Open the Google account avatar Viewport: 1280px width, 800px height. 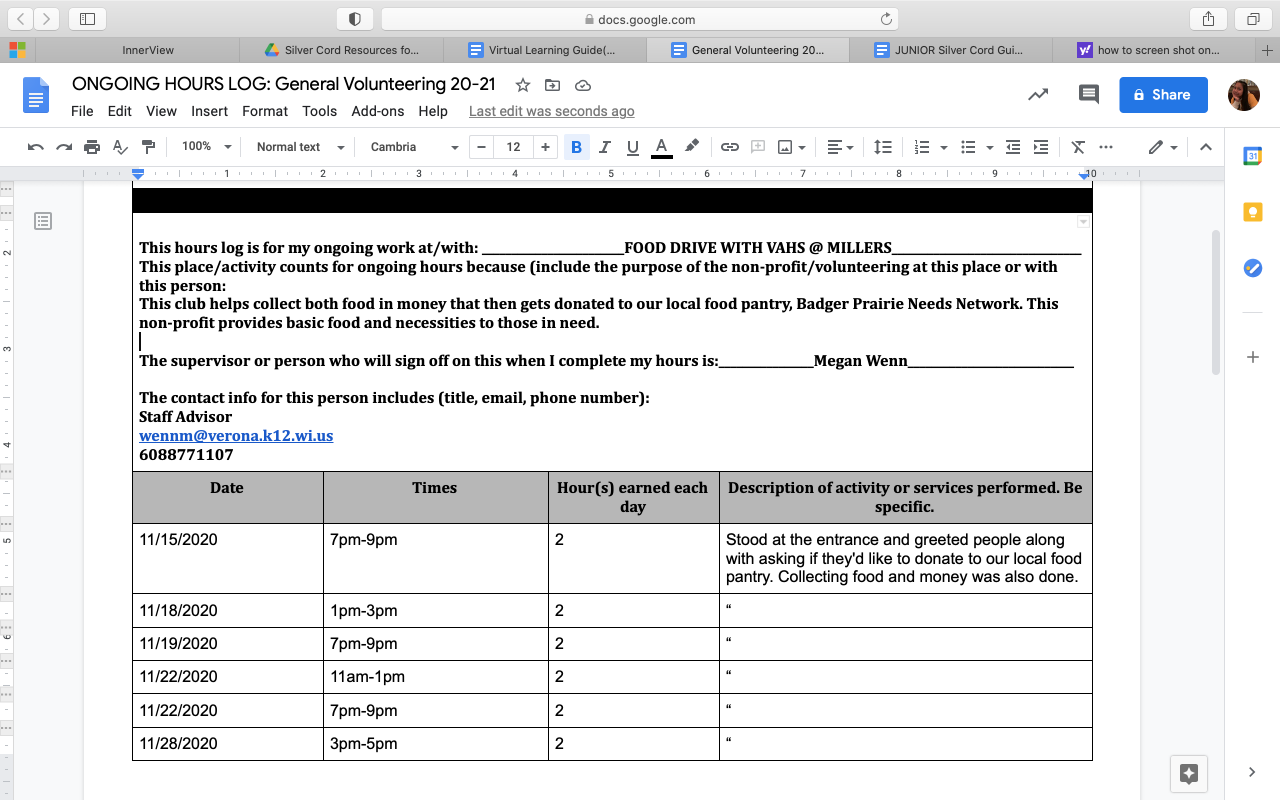click(x=1244, y=95)
